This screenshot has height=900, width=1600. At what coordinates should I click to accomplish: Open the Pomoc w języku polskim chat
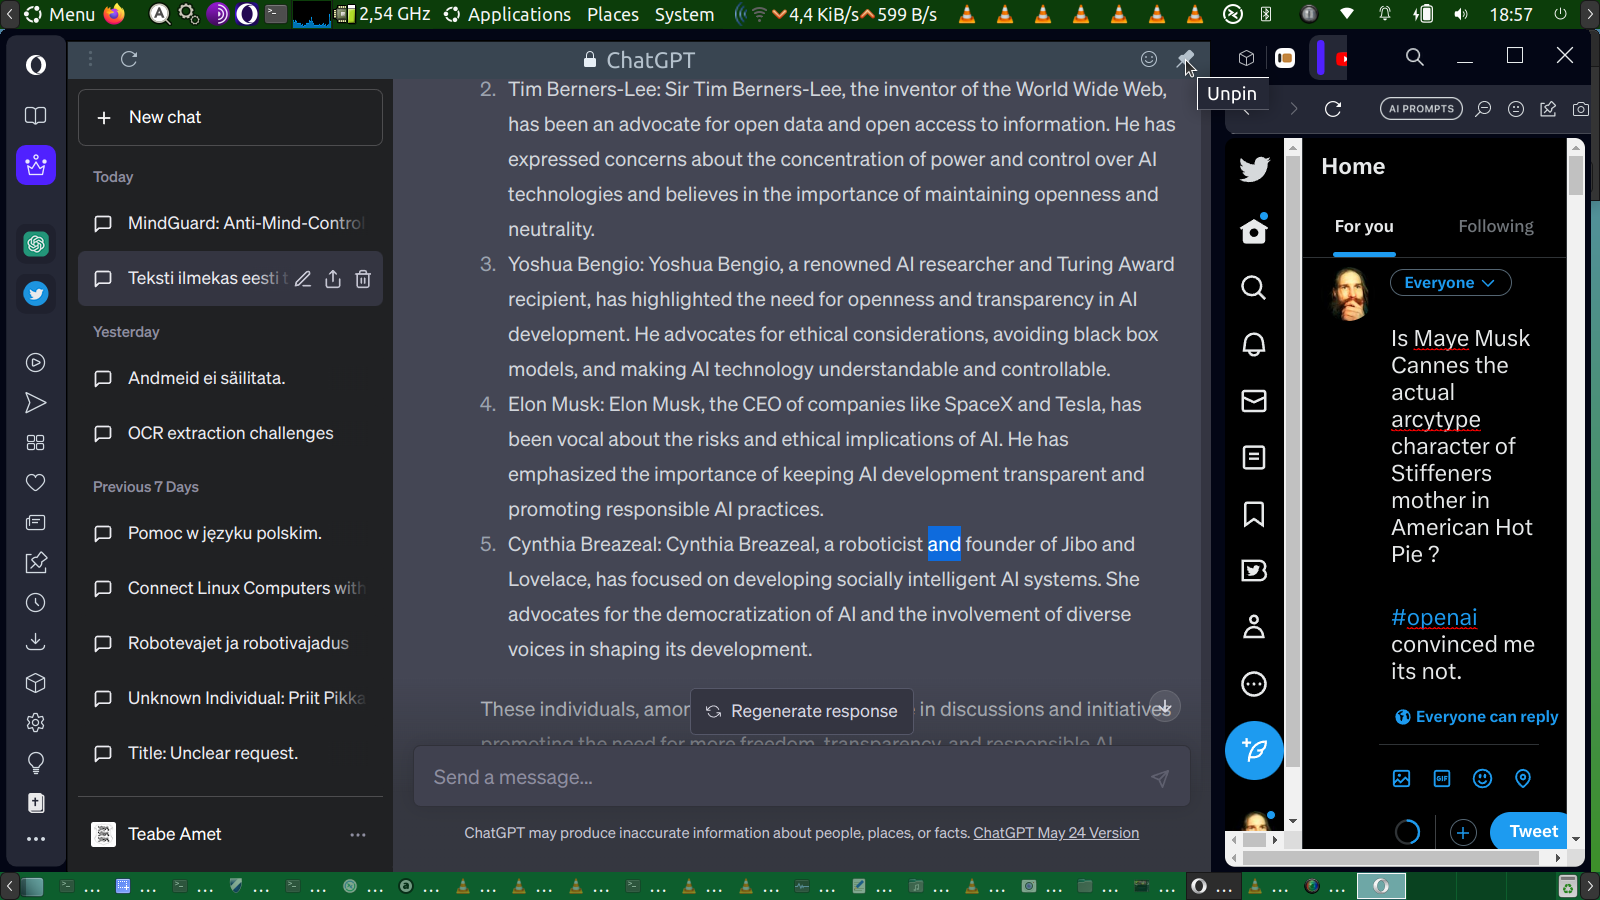click(230, 533)
